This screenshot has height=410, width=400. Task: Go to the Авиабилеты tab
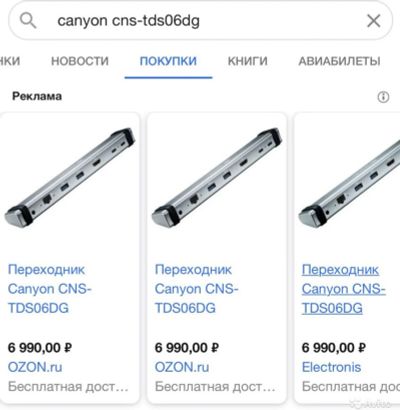tap(339, 61)
